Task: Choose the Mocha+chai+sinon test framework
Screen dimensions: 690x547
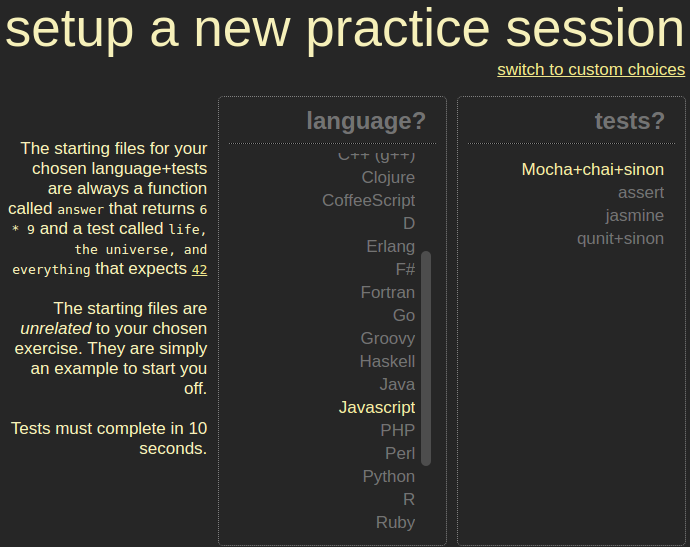Action: [x=592, y=170]
